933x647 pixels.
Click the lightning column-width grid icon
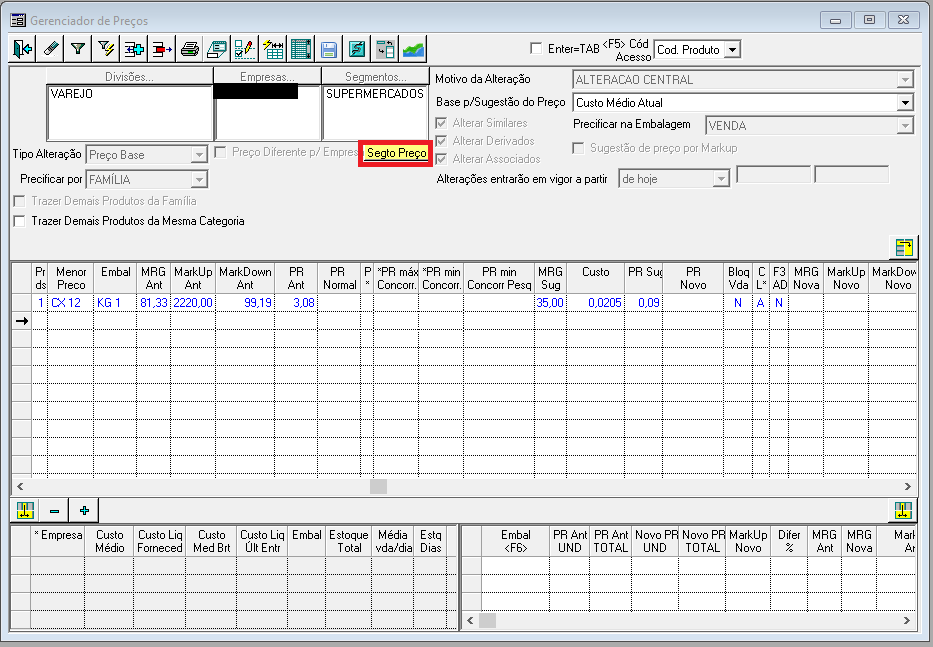(x=273, y=49)
